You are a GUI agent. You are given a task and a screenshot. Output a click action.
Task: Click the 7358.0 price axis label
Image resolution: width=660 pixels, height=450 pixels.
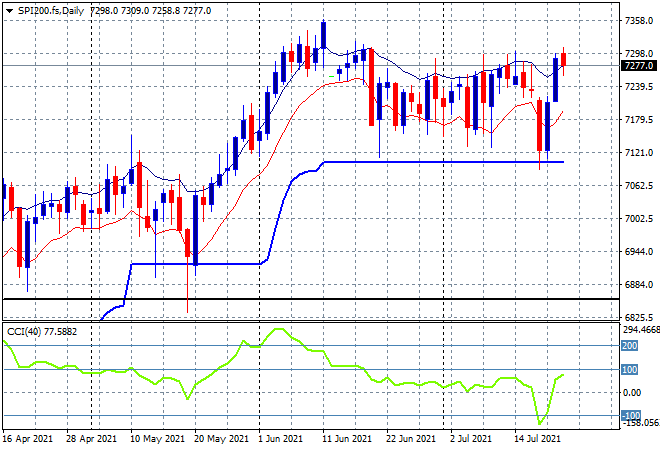click(x=639, y=21)
